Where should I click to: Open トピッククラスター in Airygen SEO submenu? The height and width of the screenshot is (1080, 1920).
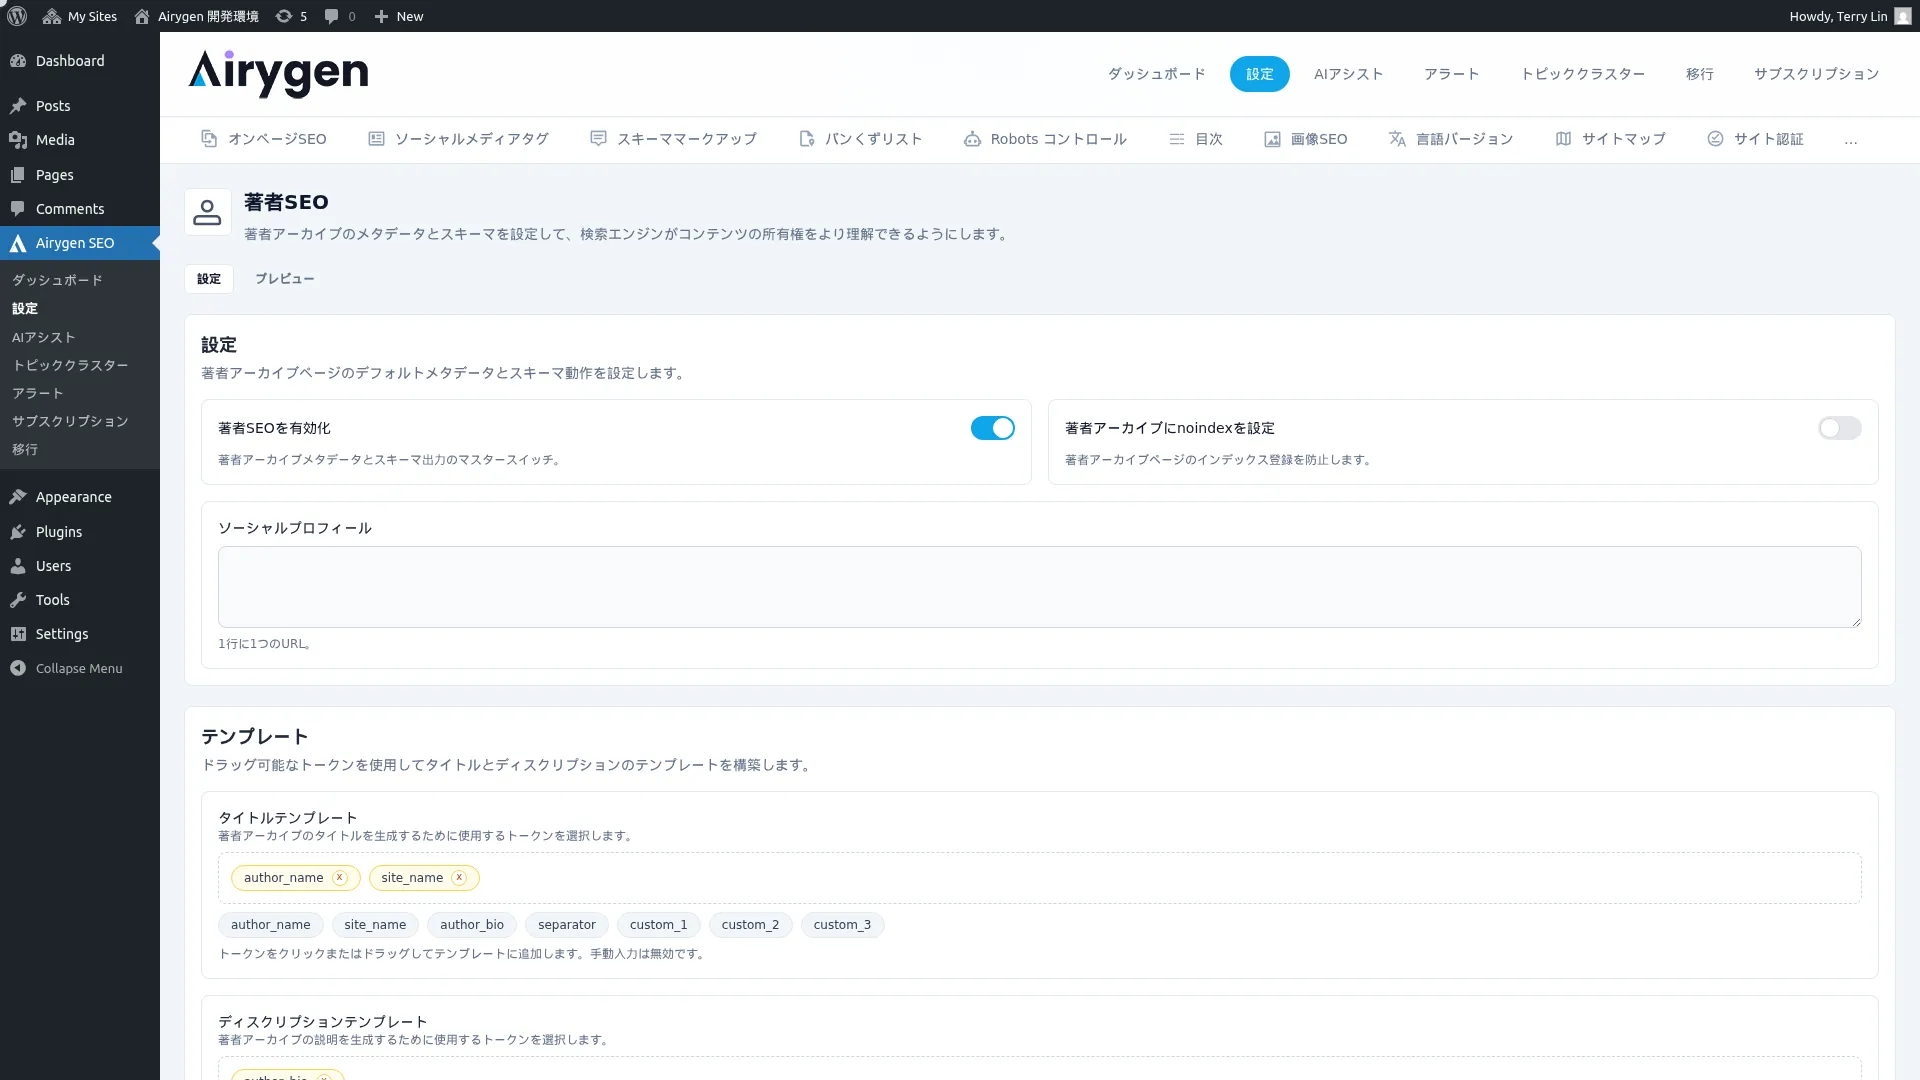[x=70, y=365]
